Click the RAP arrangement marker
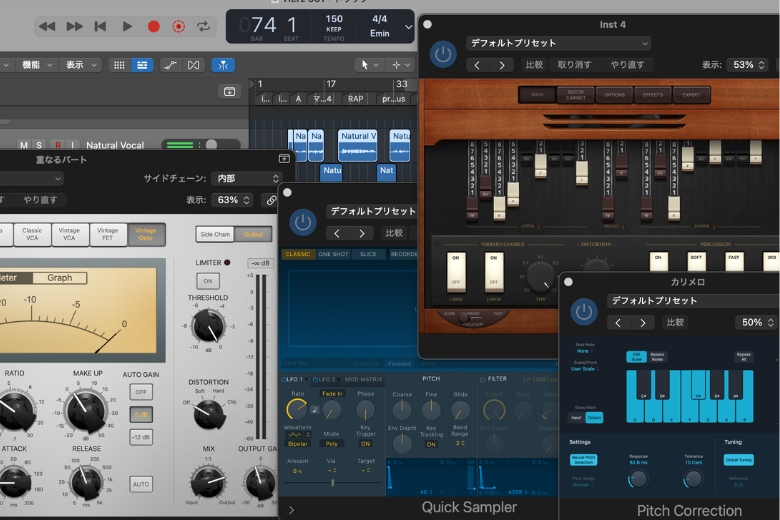780x520 pixels. pos(355,99)
